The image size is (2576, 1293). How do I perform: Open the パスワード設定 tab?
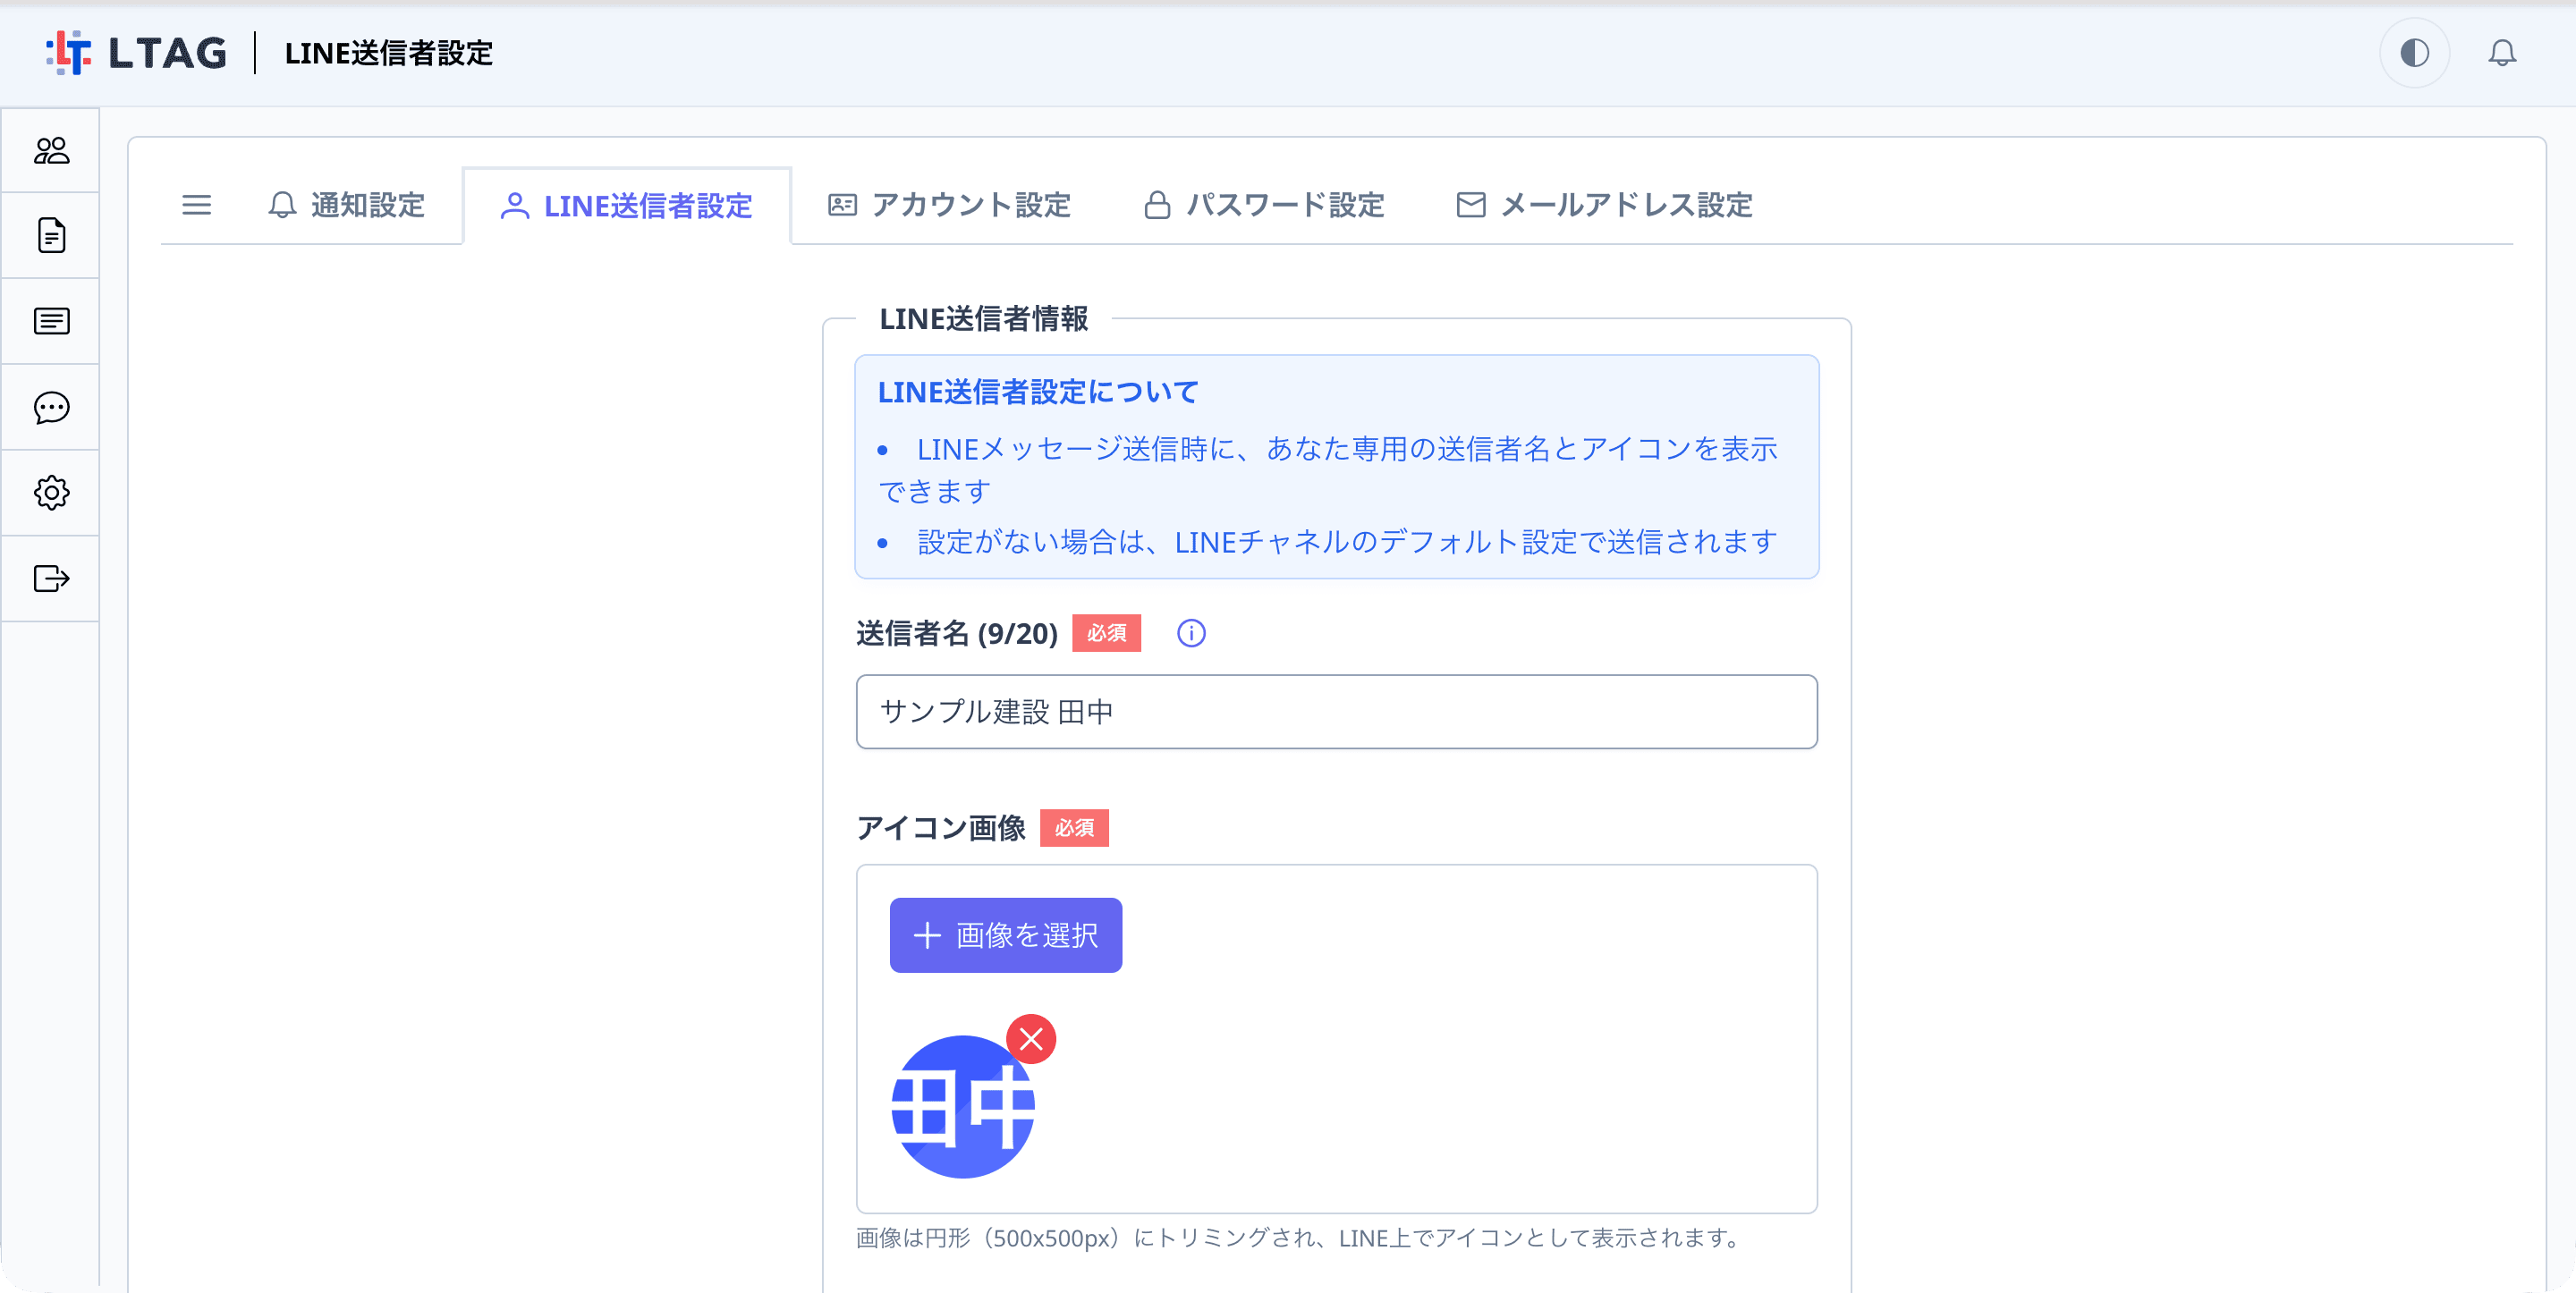[1265, 205]
